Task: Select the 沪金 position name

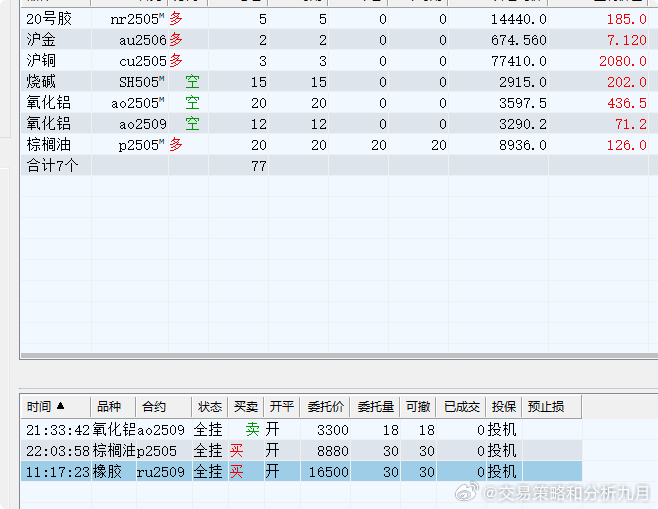Action: coord(41,40)
